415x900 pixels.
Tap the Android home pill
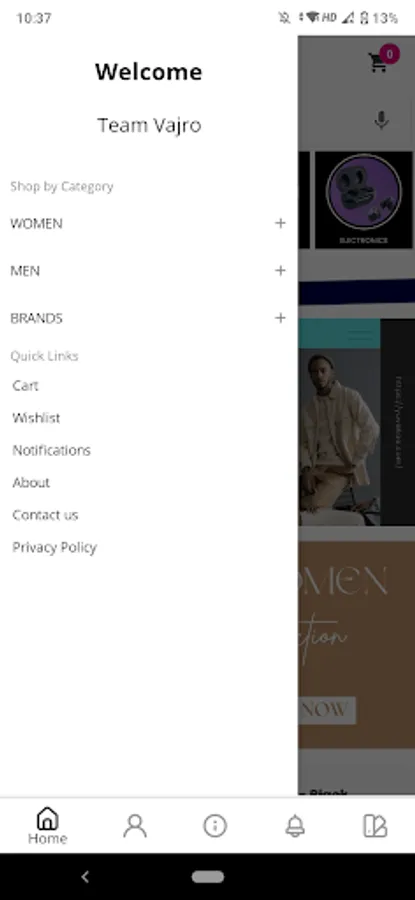tap(208, 876)
